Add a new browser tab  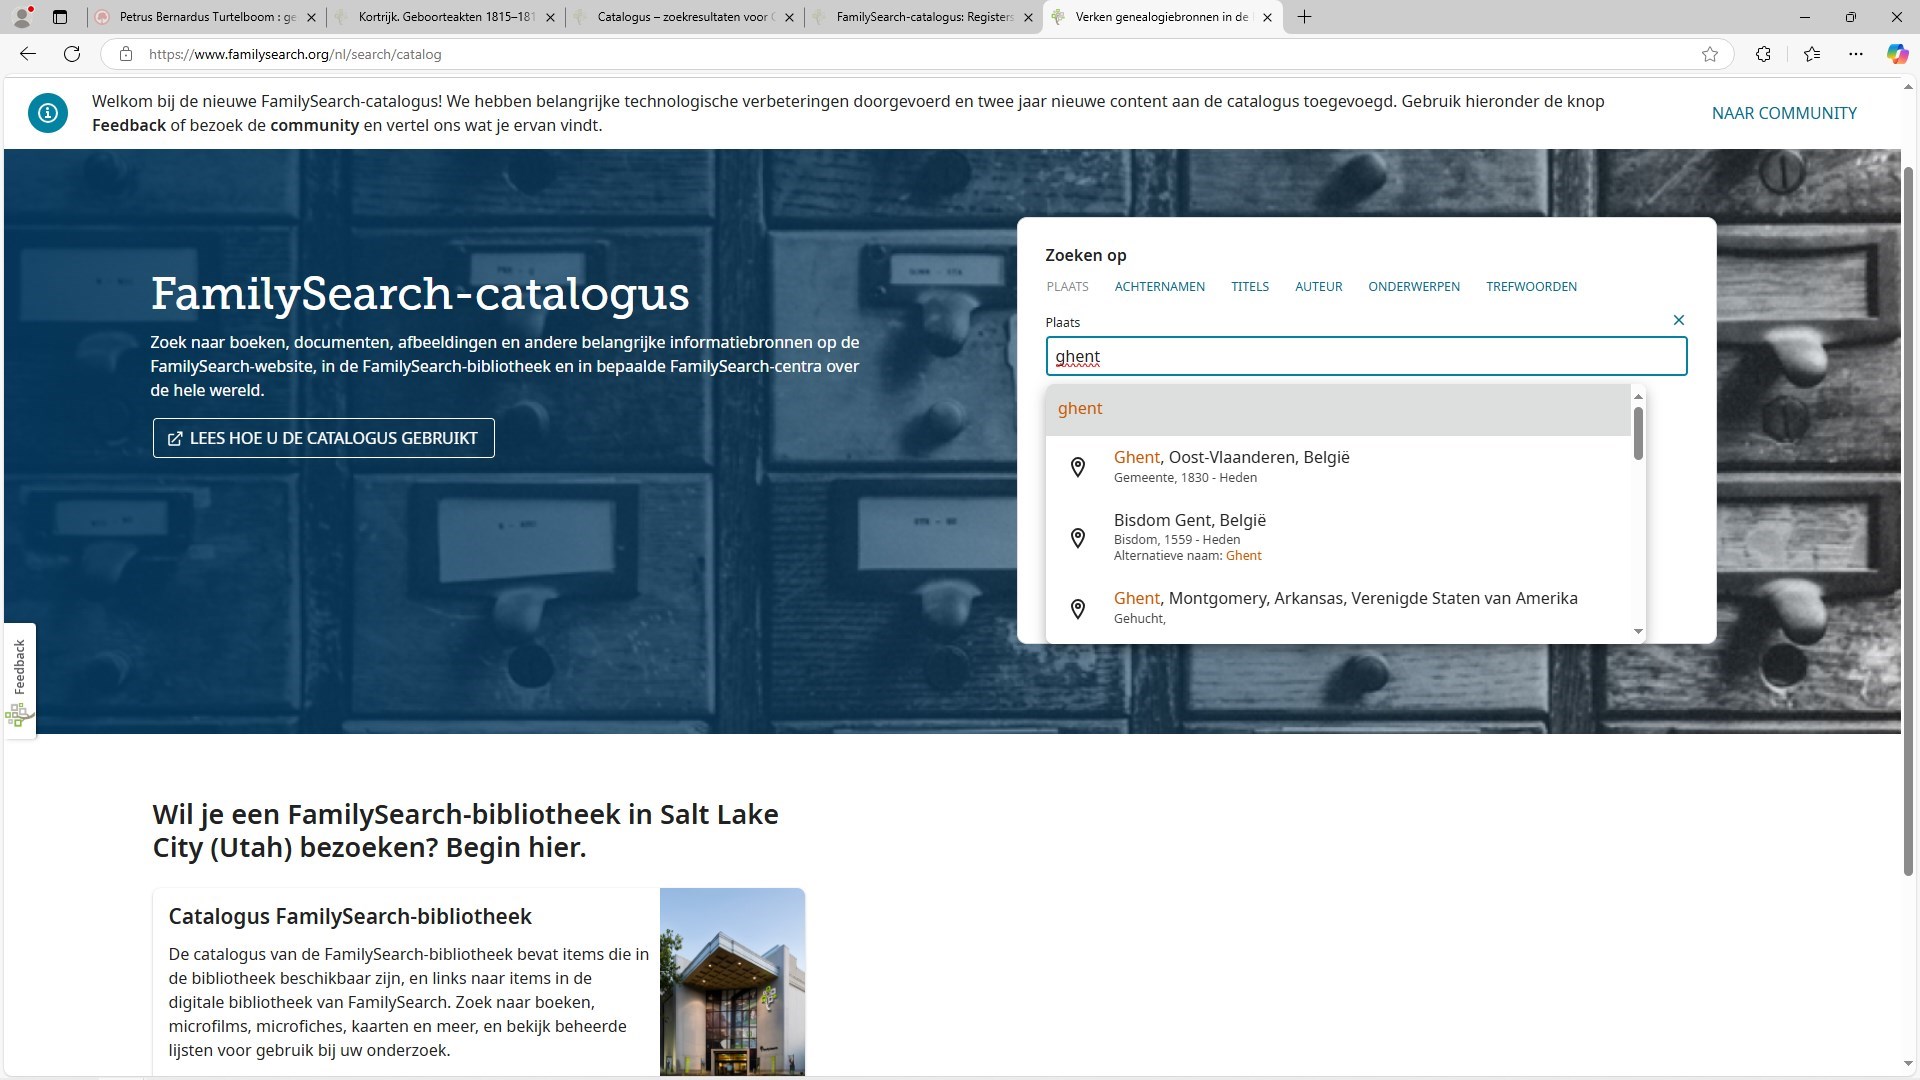[x=1304, y=17]
